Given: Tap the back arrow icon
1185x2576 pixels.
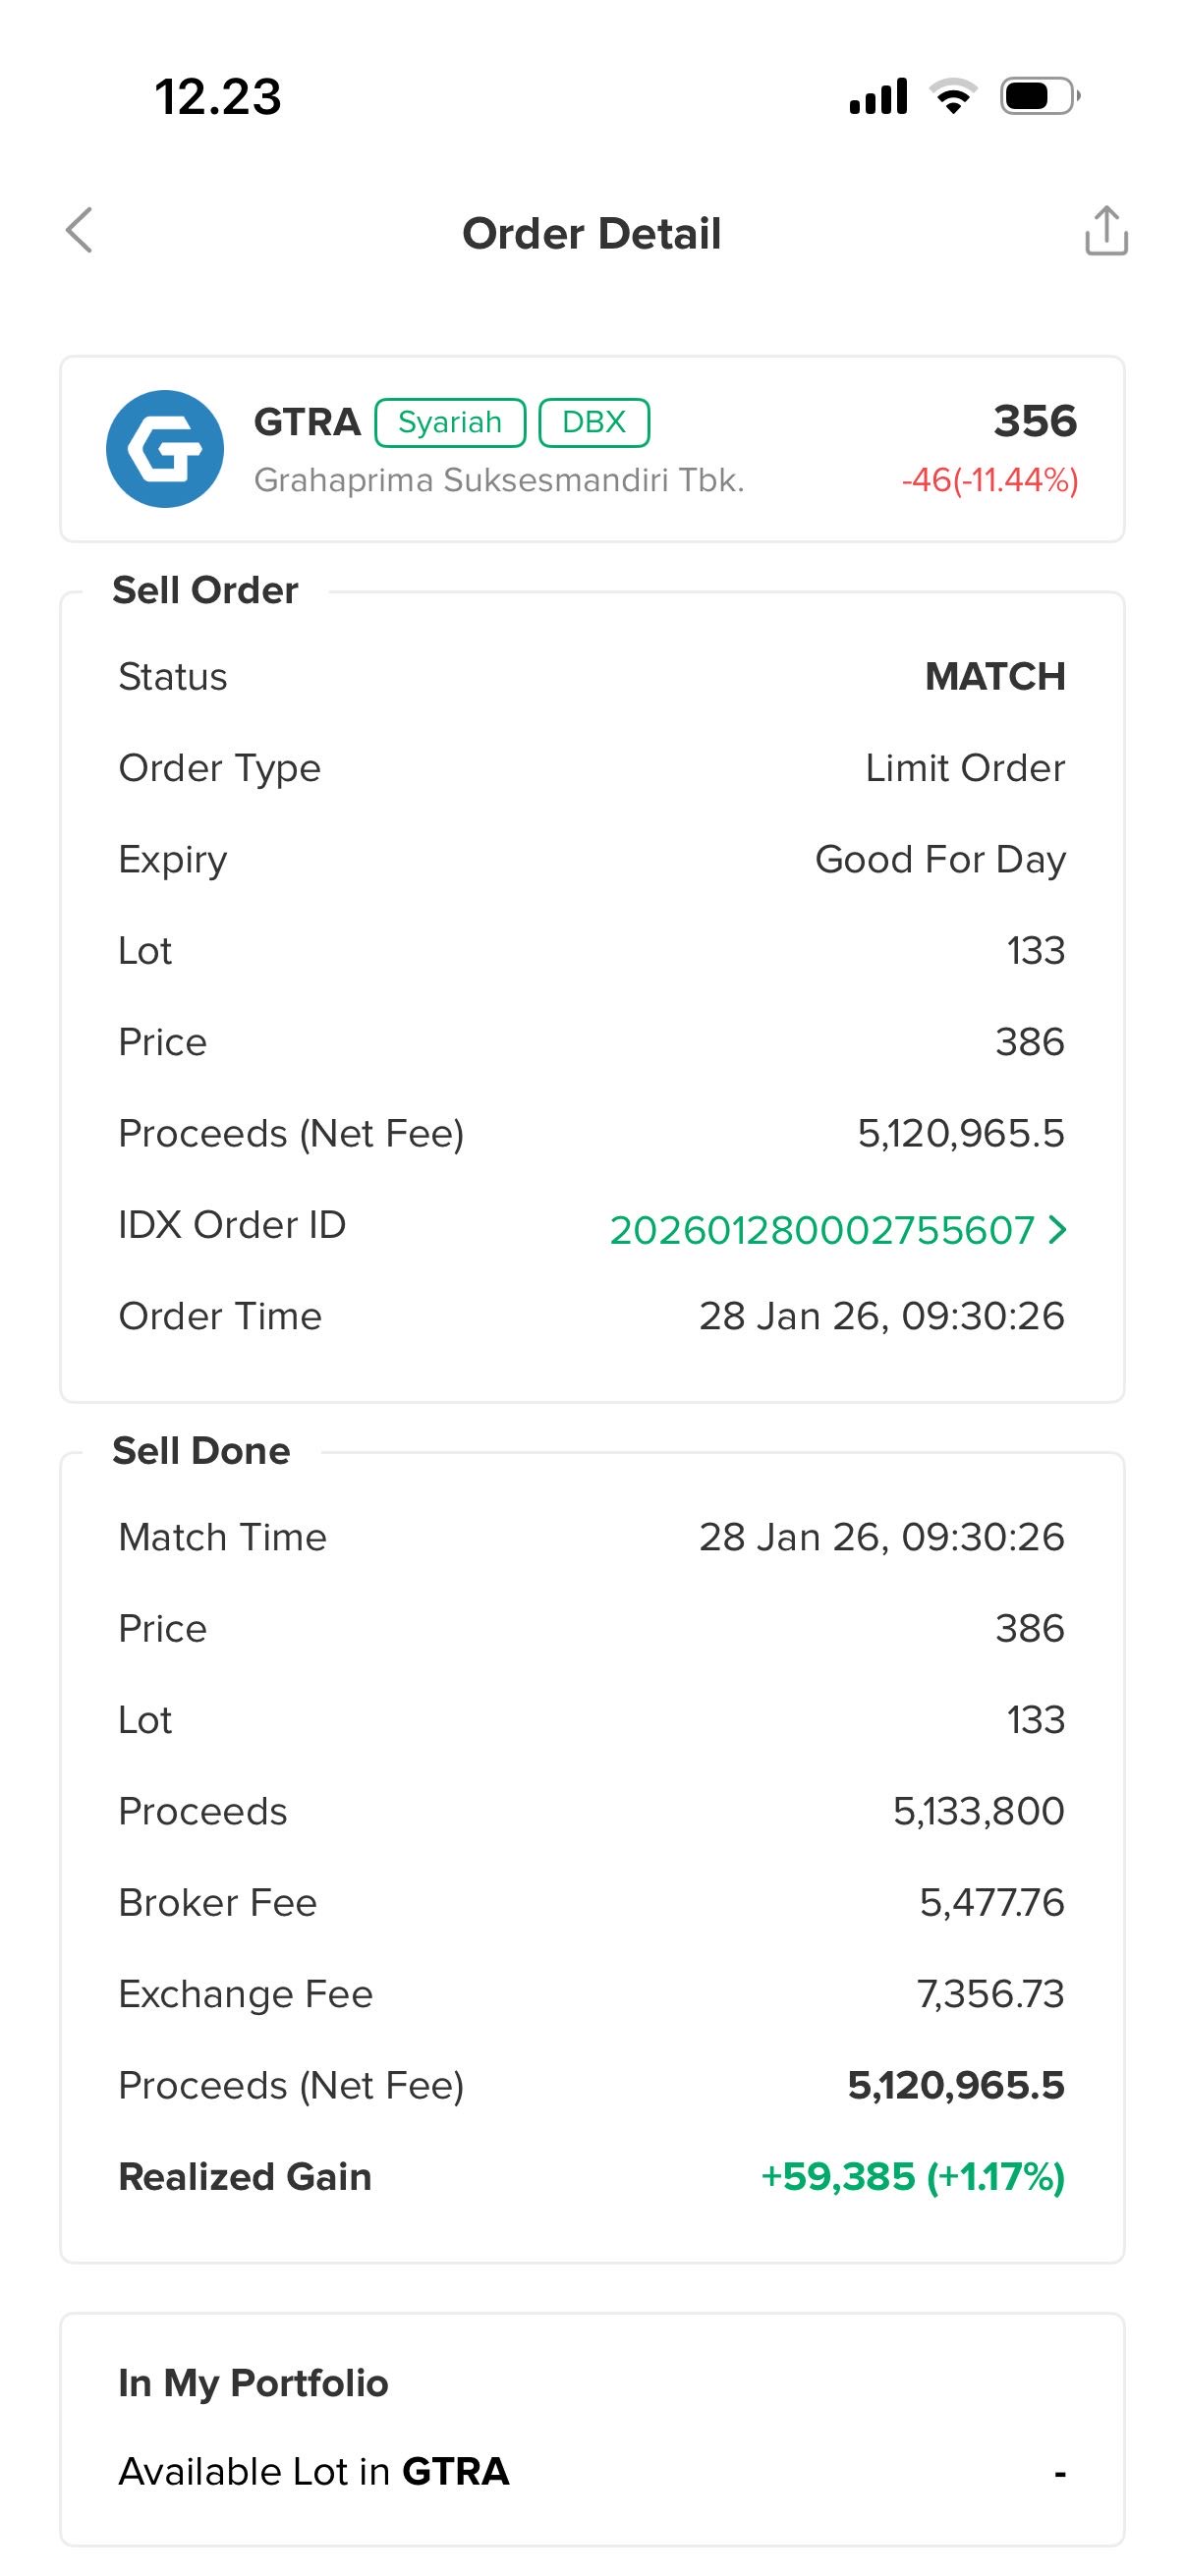Looking at the screenshot, I should pyautogui.click(x=80, y=231).
